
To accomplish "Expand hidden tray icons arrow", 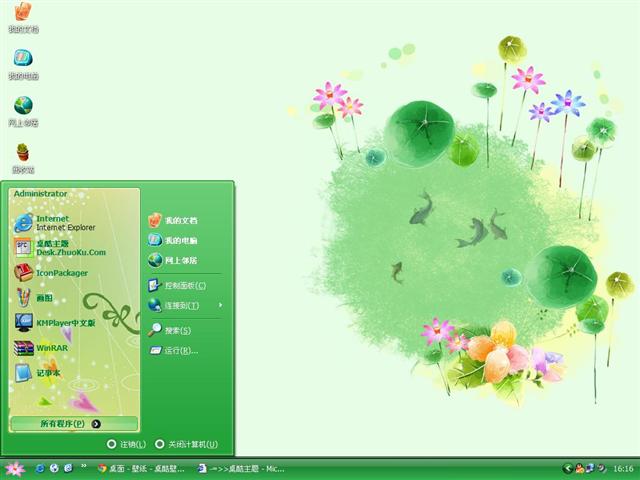I will coord(567,469).
